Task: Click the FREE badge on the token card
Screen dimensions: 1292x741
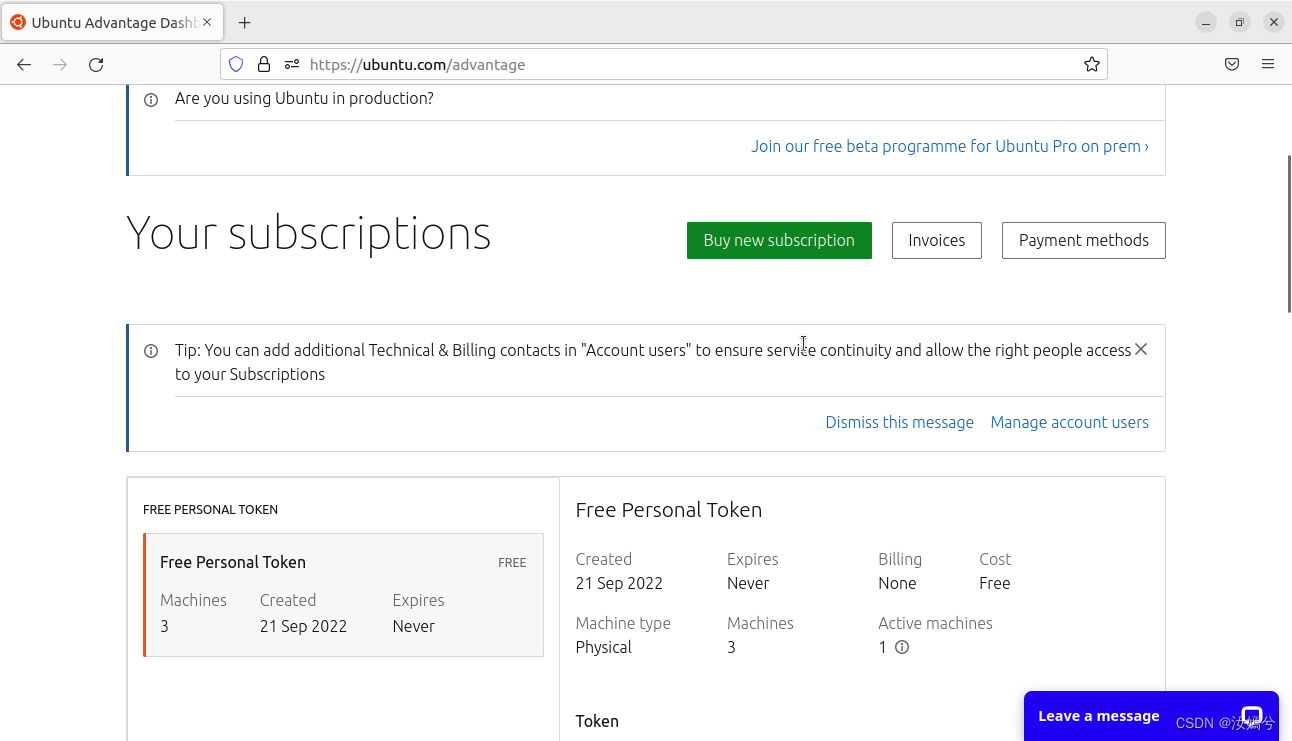Action: coord(512,563)
